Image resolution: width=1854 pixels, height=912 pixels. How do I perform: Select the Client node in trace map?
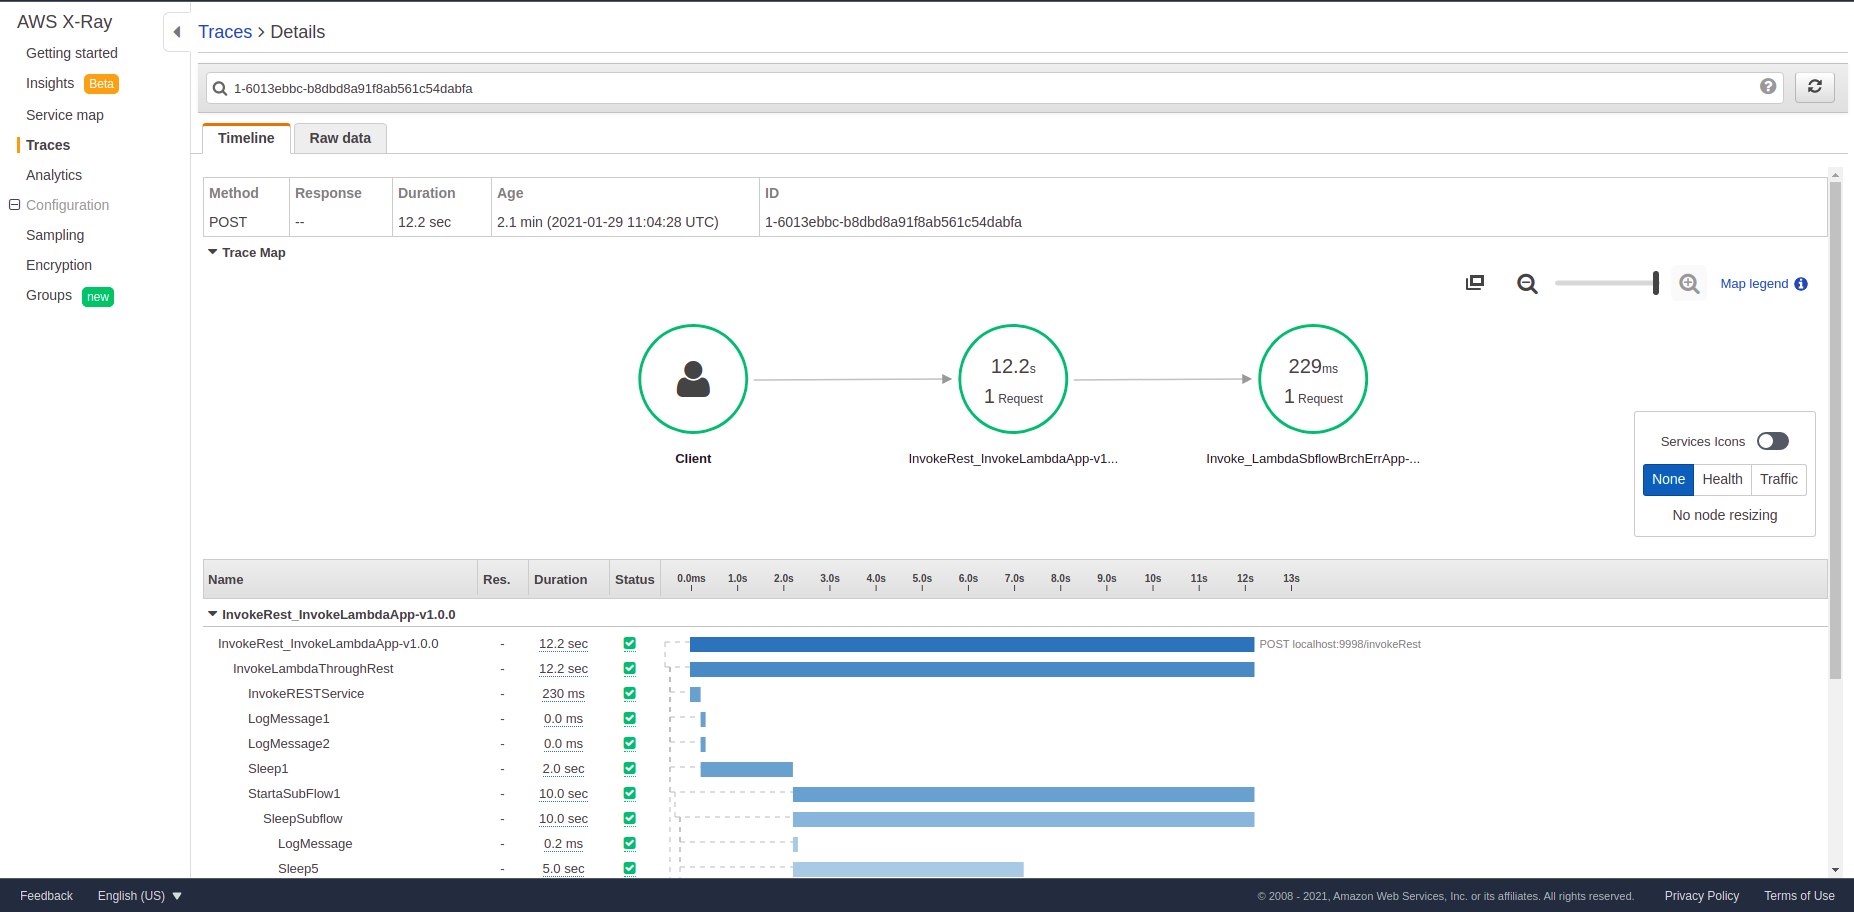693,379
